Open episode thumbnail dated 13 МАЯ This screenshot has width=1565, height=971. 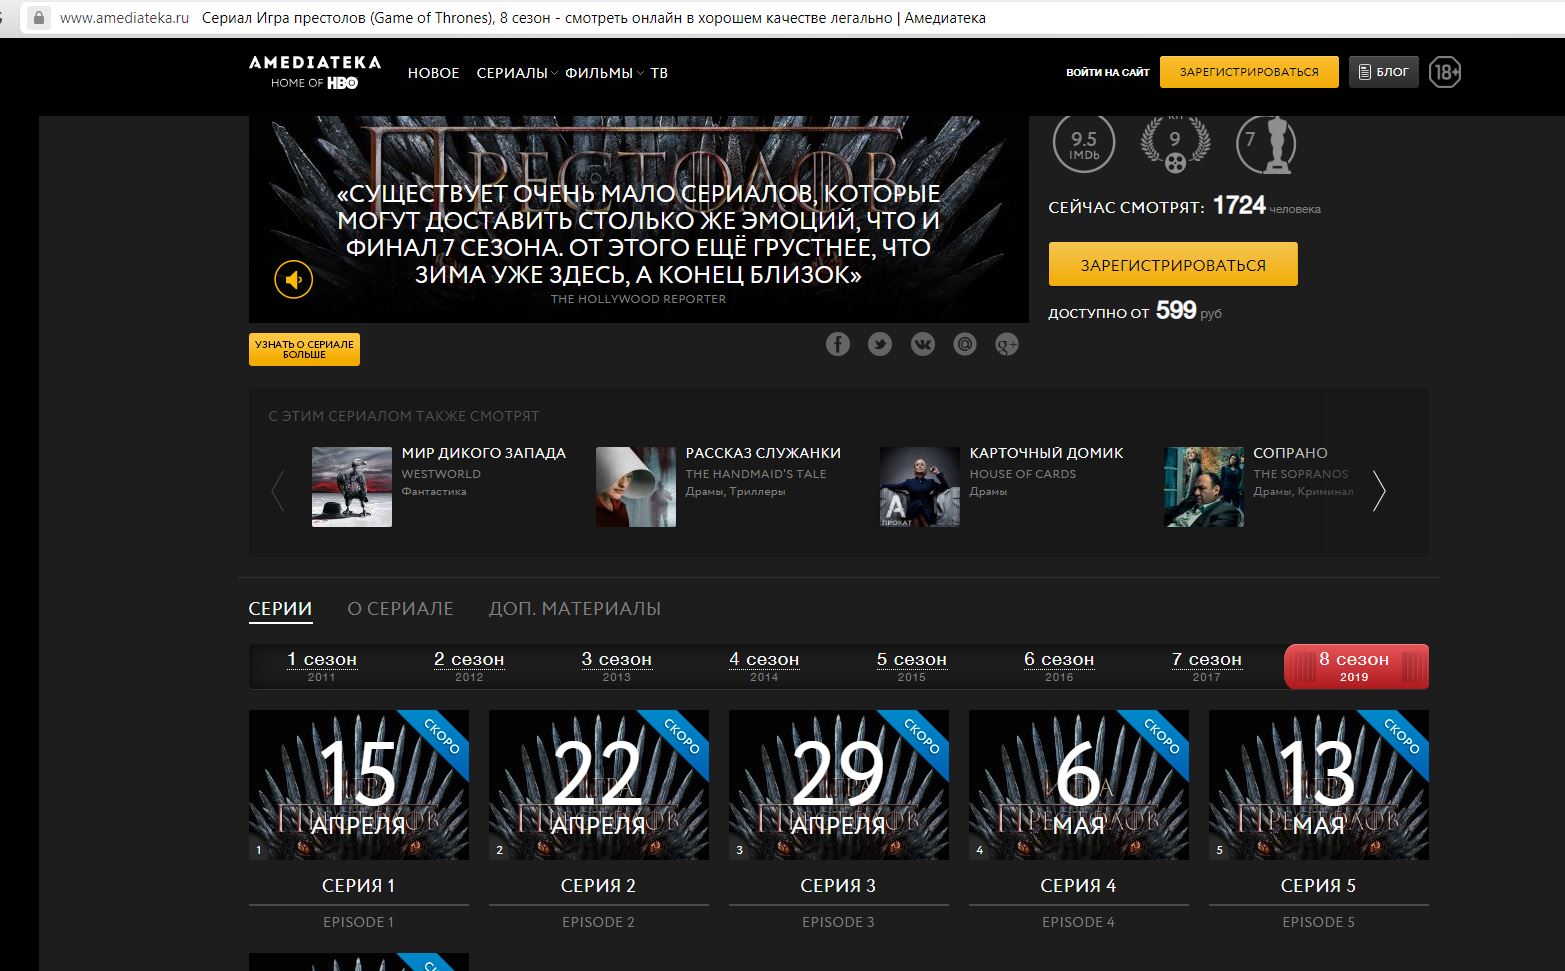(1319, 785)
